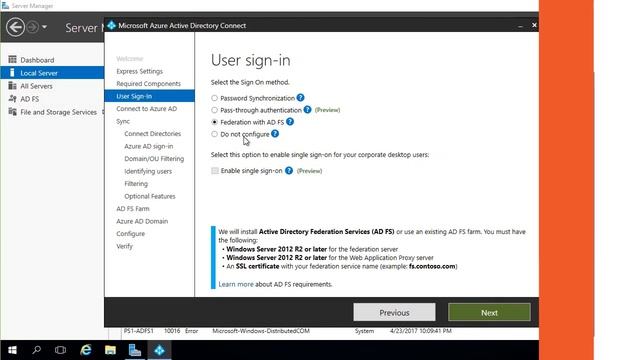The image size is (640, 360).
Task: Open File Explorer from taskbar
Action: pos(110,350)
